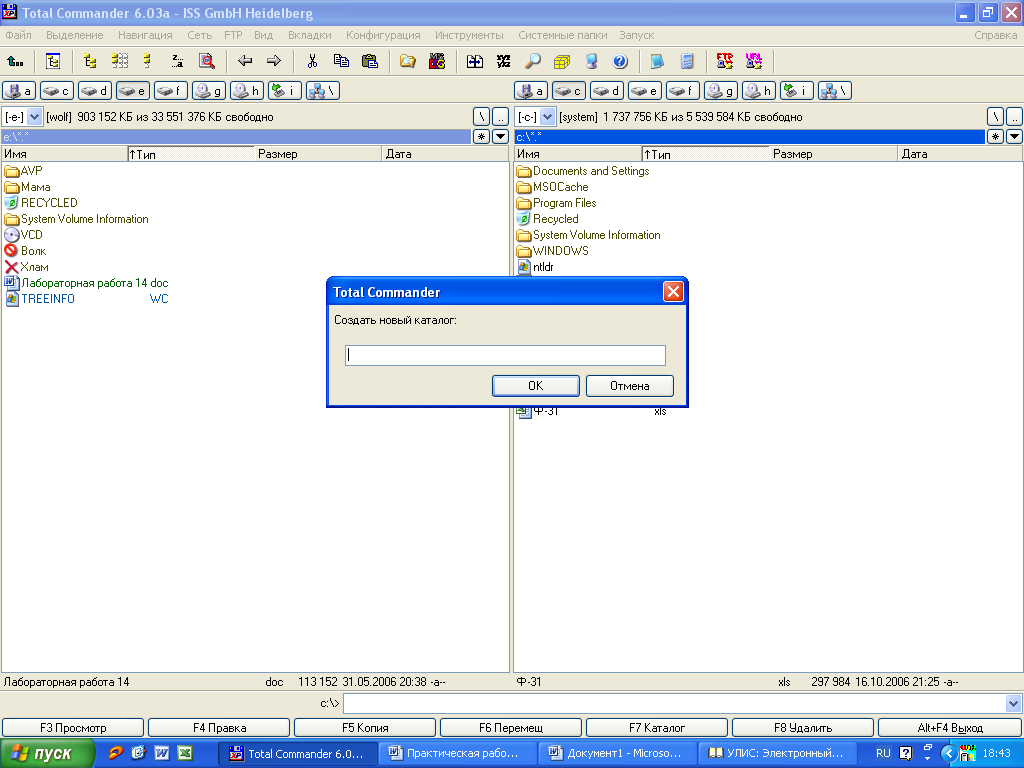Screen dimensions: 1024x768
Task: Open right panel directory history arrow
Action: point(1014,136)
